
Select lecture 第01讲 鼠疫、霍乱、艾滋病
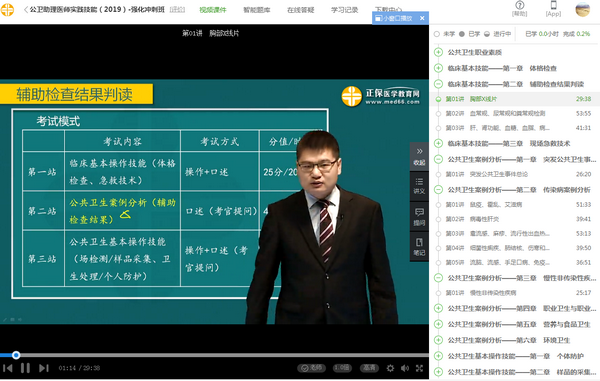coord(515,205)
